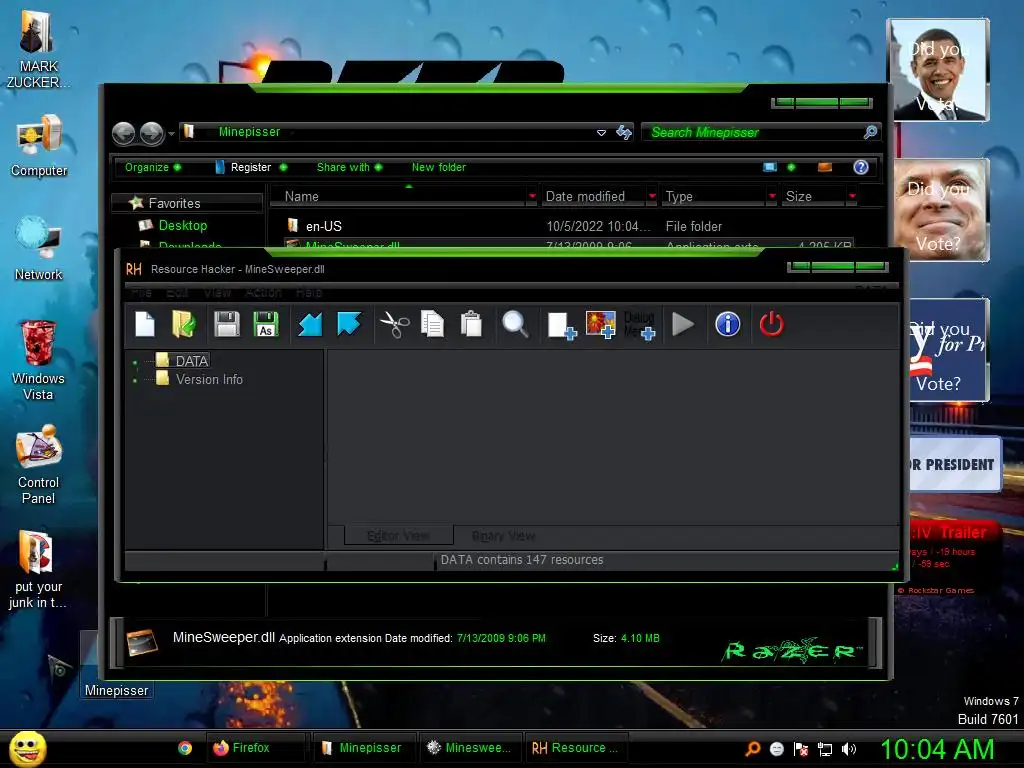
Task: Click the smiley Start button
Action: tap(28, 748)
